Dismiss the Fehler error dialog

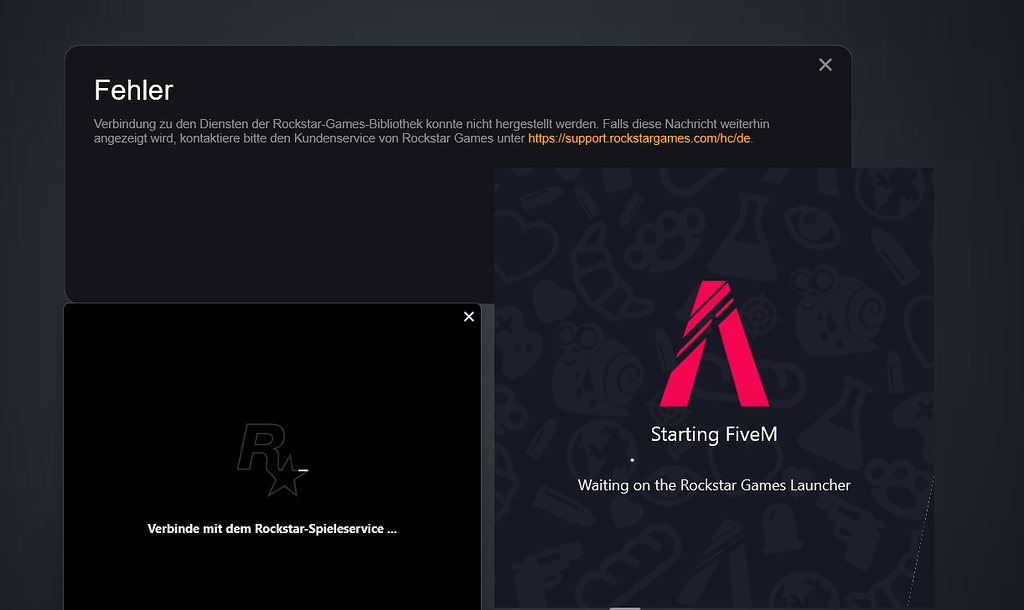pyautogui.click(x=825, y=64)
